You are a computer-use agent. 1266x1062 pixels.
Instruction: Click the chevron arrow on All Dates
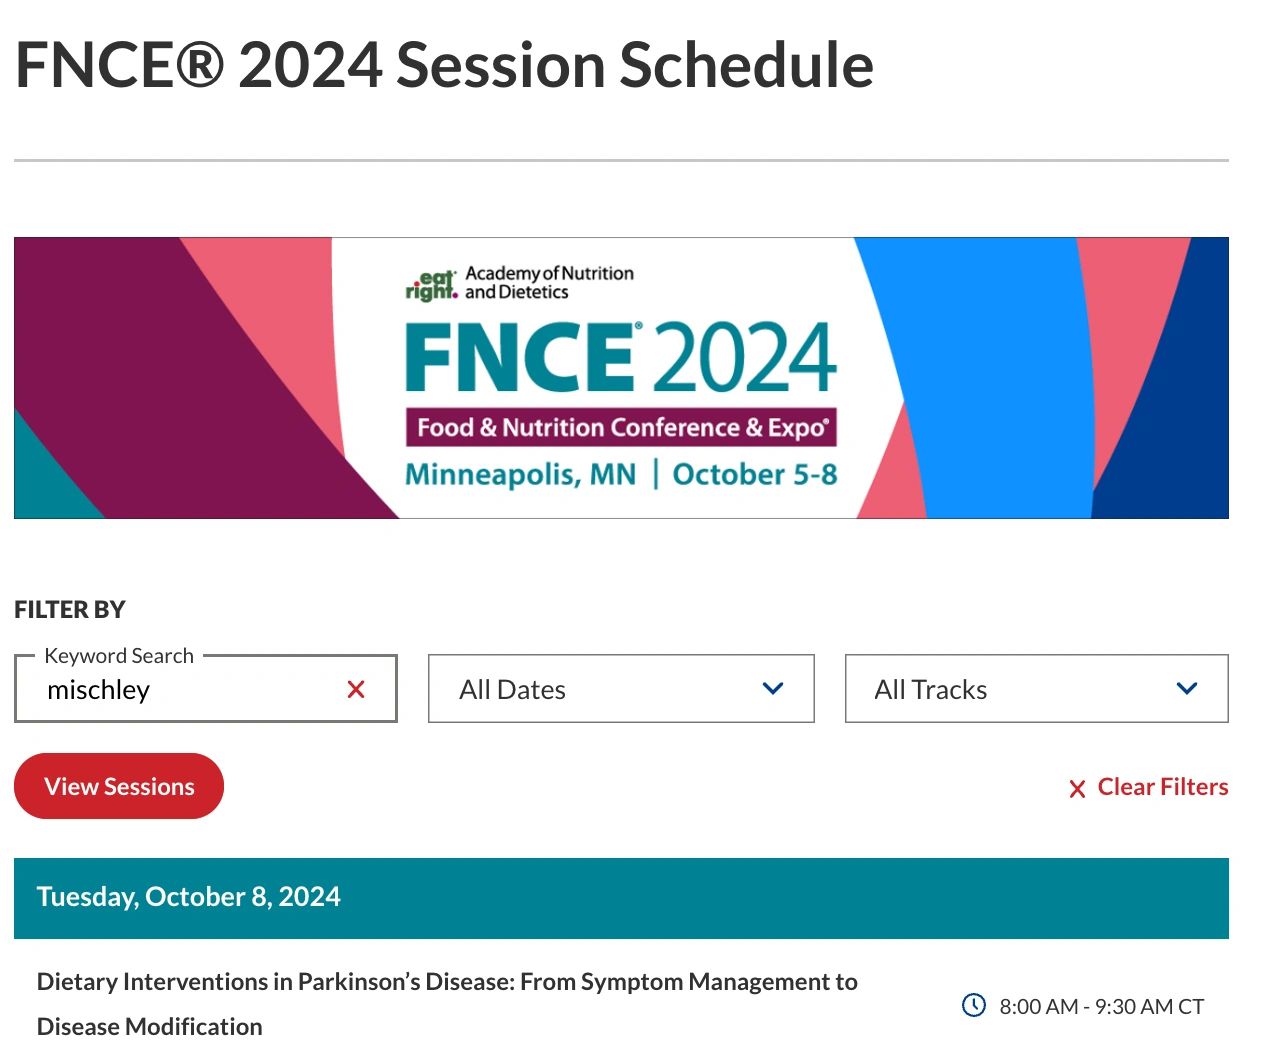click(x=772, y=689)
